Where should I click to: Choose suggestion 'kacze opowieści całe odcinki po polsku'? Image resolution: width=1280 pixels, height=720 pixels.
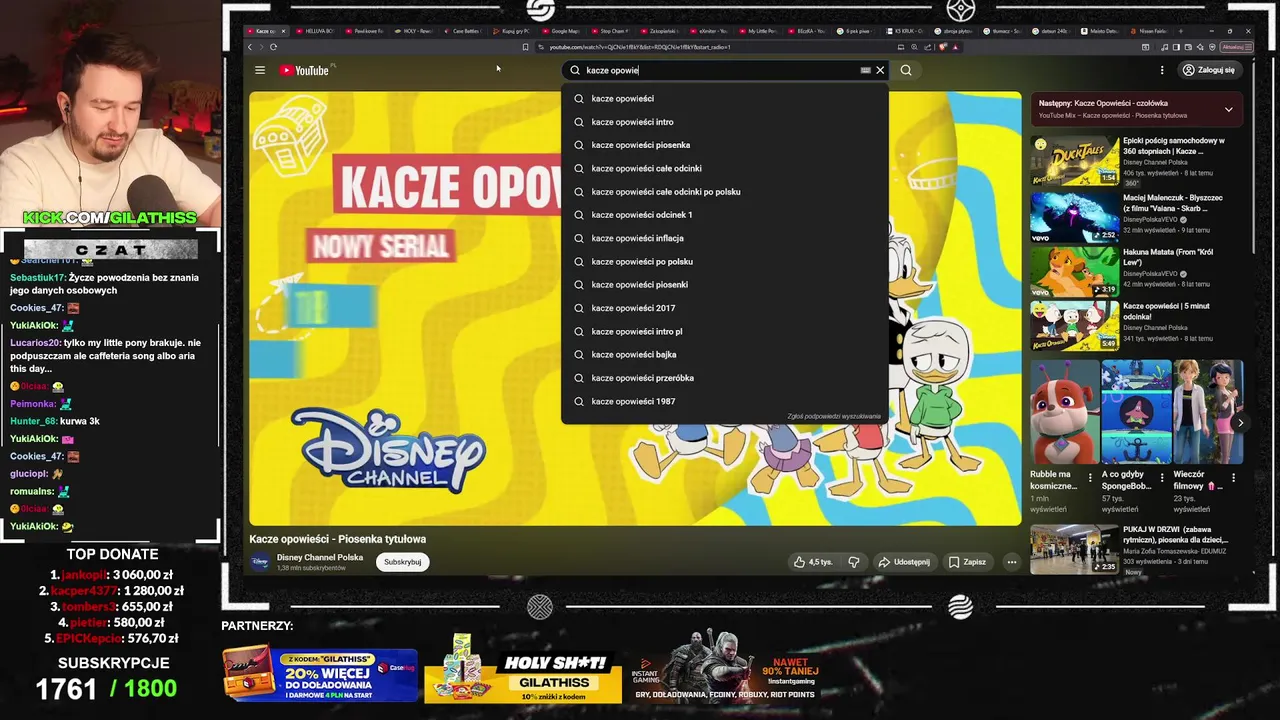[x=725, y=192]
